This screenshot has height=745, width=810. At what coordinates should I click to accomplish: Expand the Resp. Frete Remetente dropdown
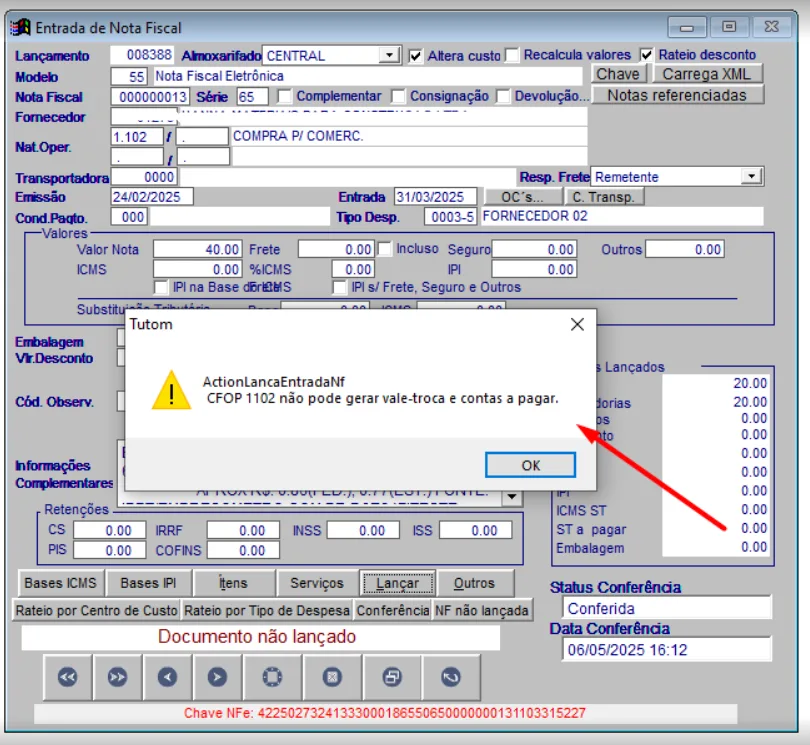pos(751,176)
